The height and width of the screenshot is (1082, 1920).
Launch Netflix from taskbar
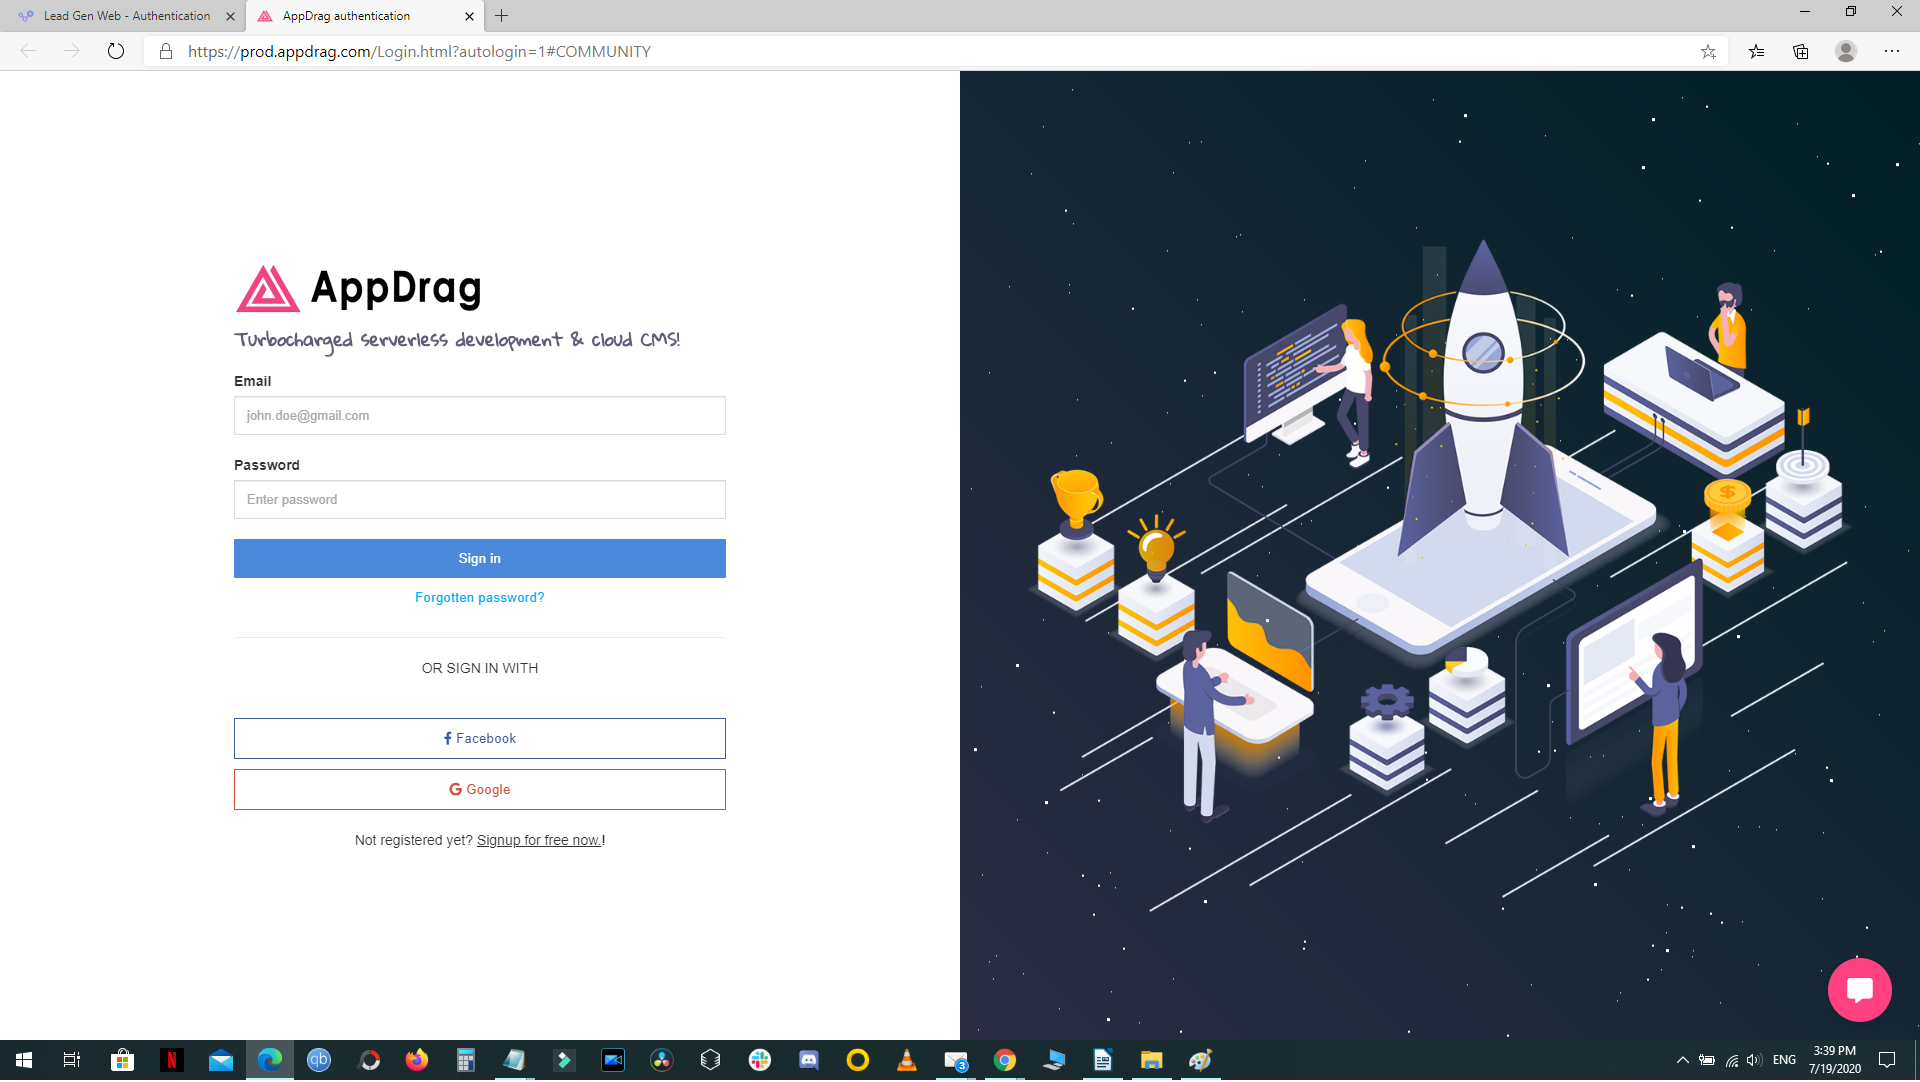(x=171, y=1061)
